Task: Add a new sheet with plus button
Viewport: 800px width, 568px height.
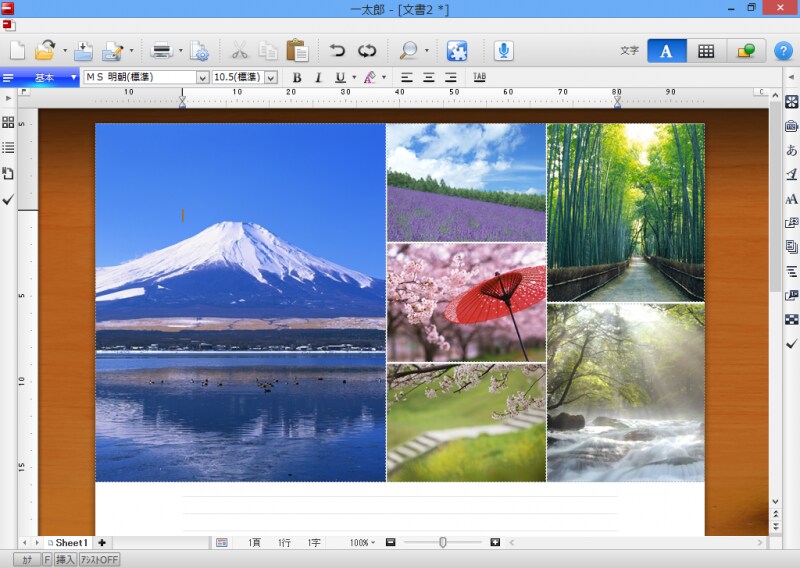Action: [x=102, y=542]
